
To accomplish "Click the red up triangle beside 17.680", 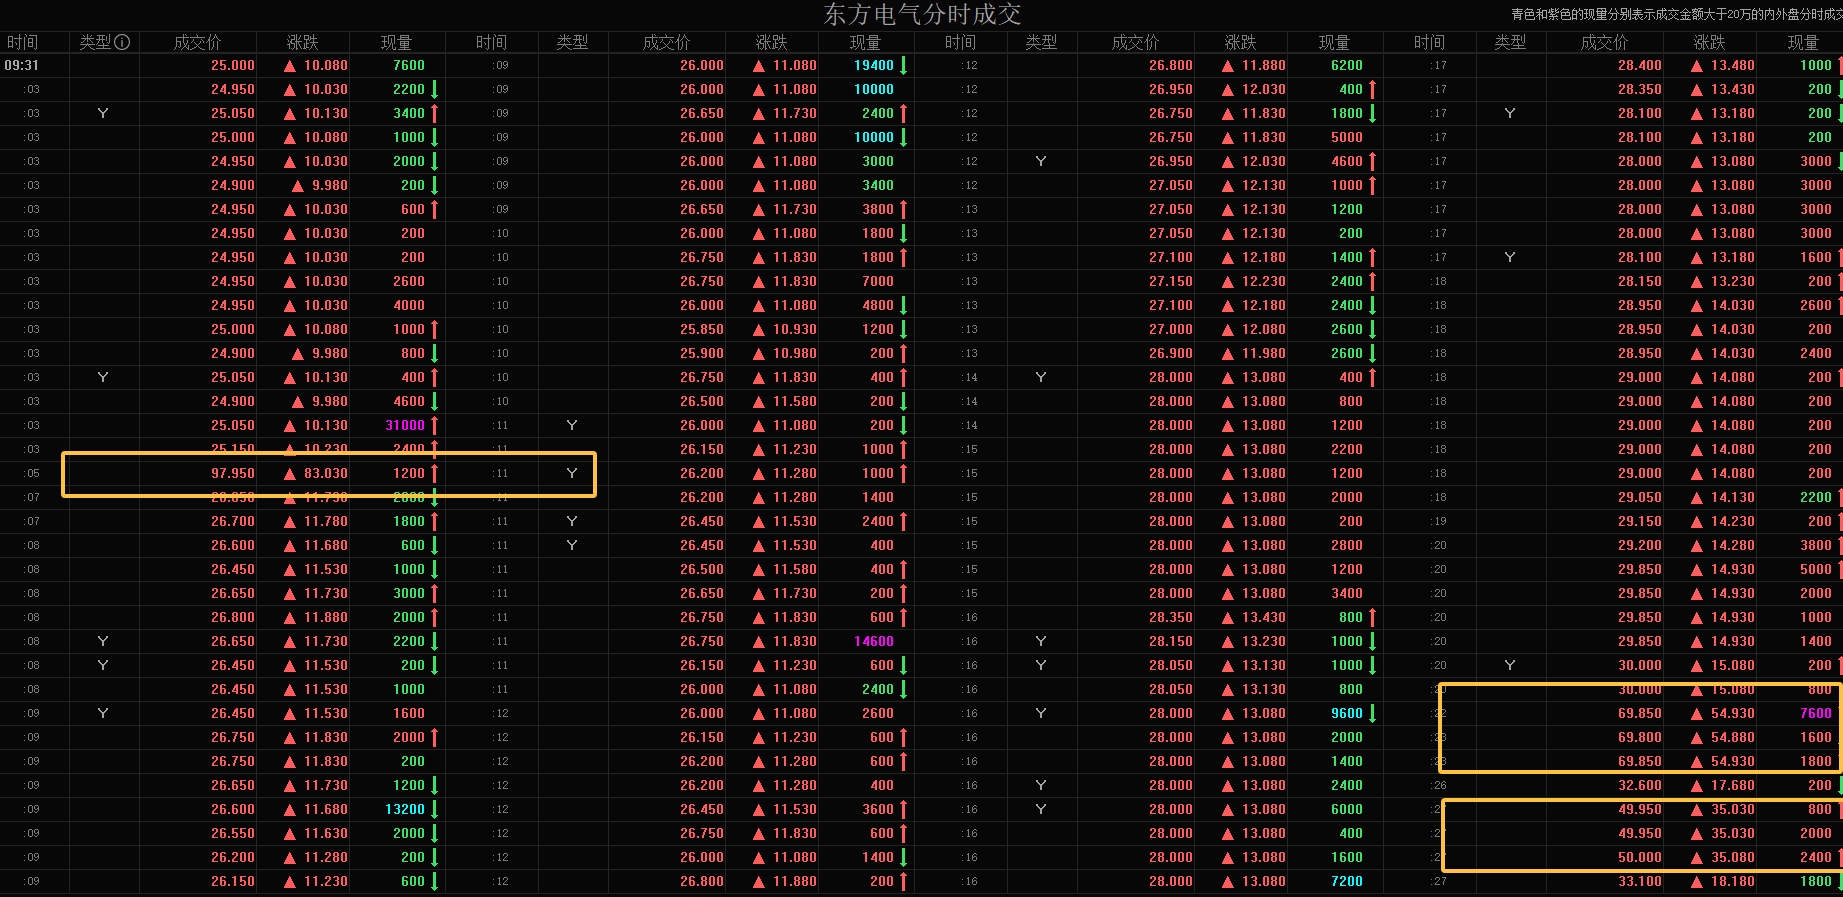I will 1697,786.
